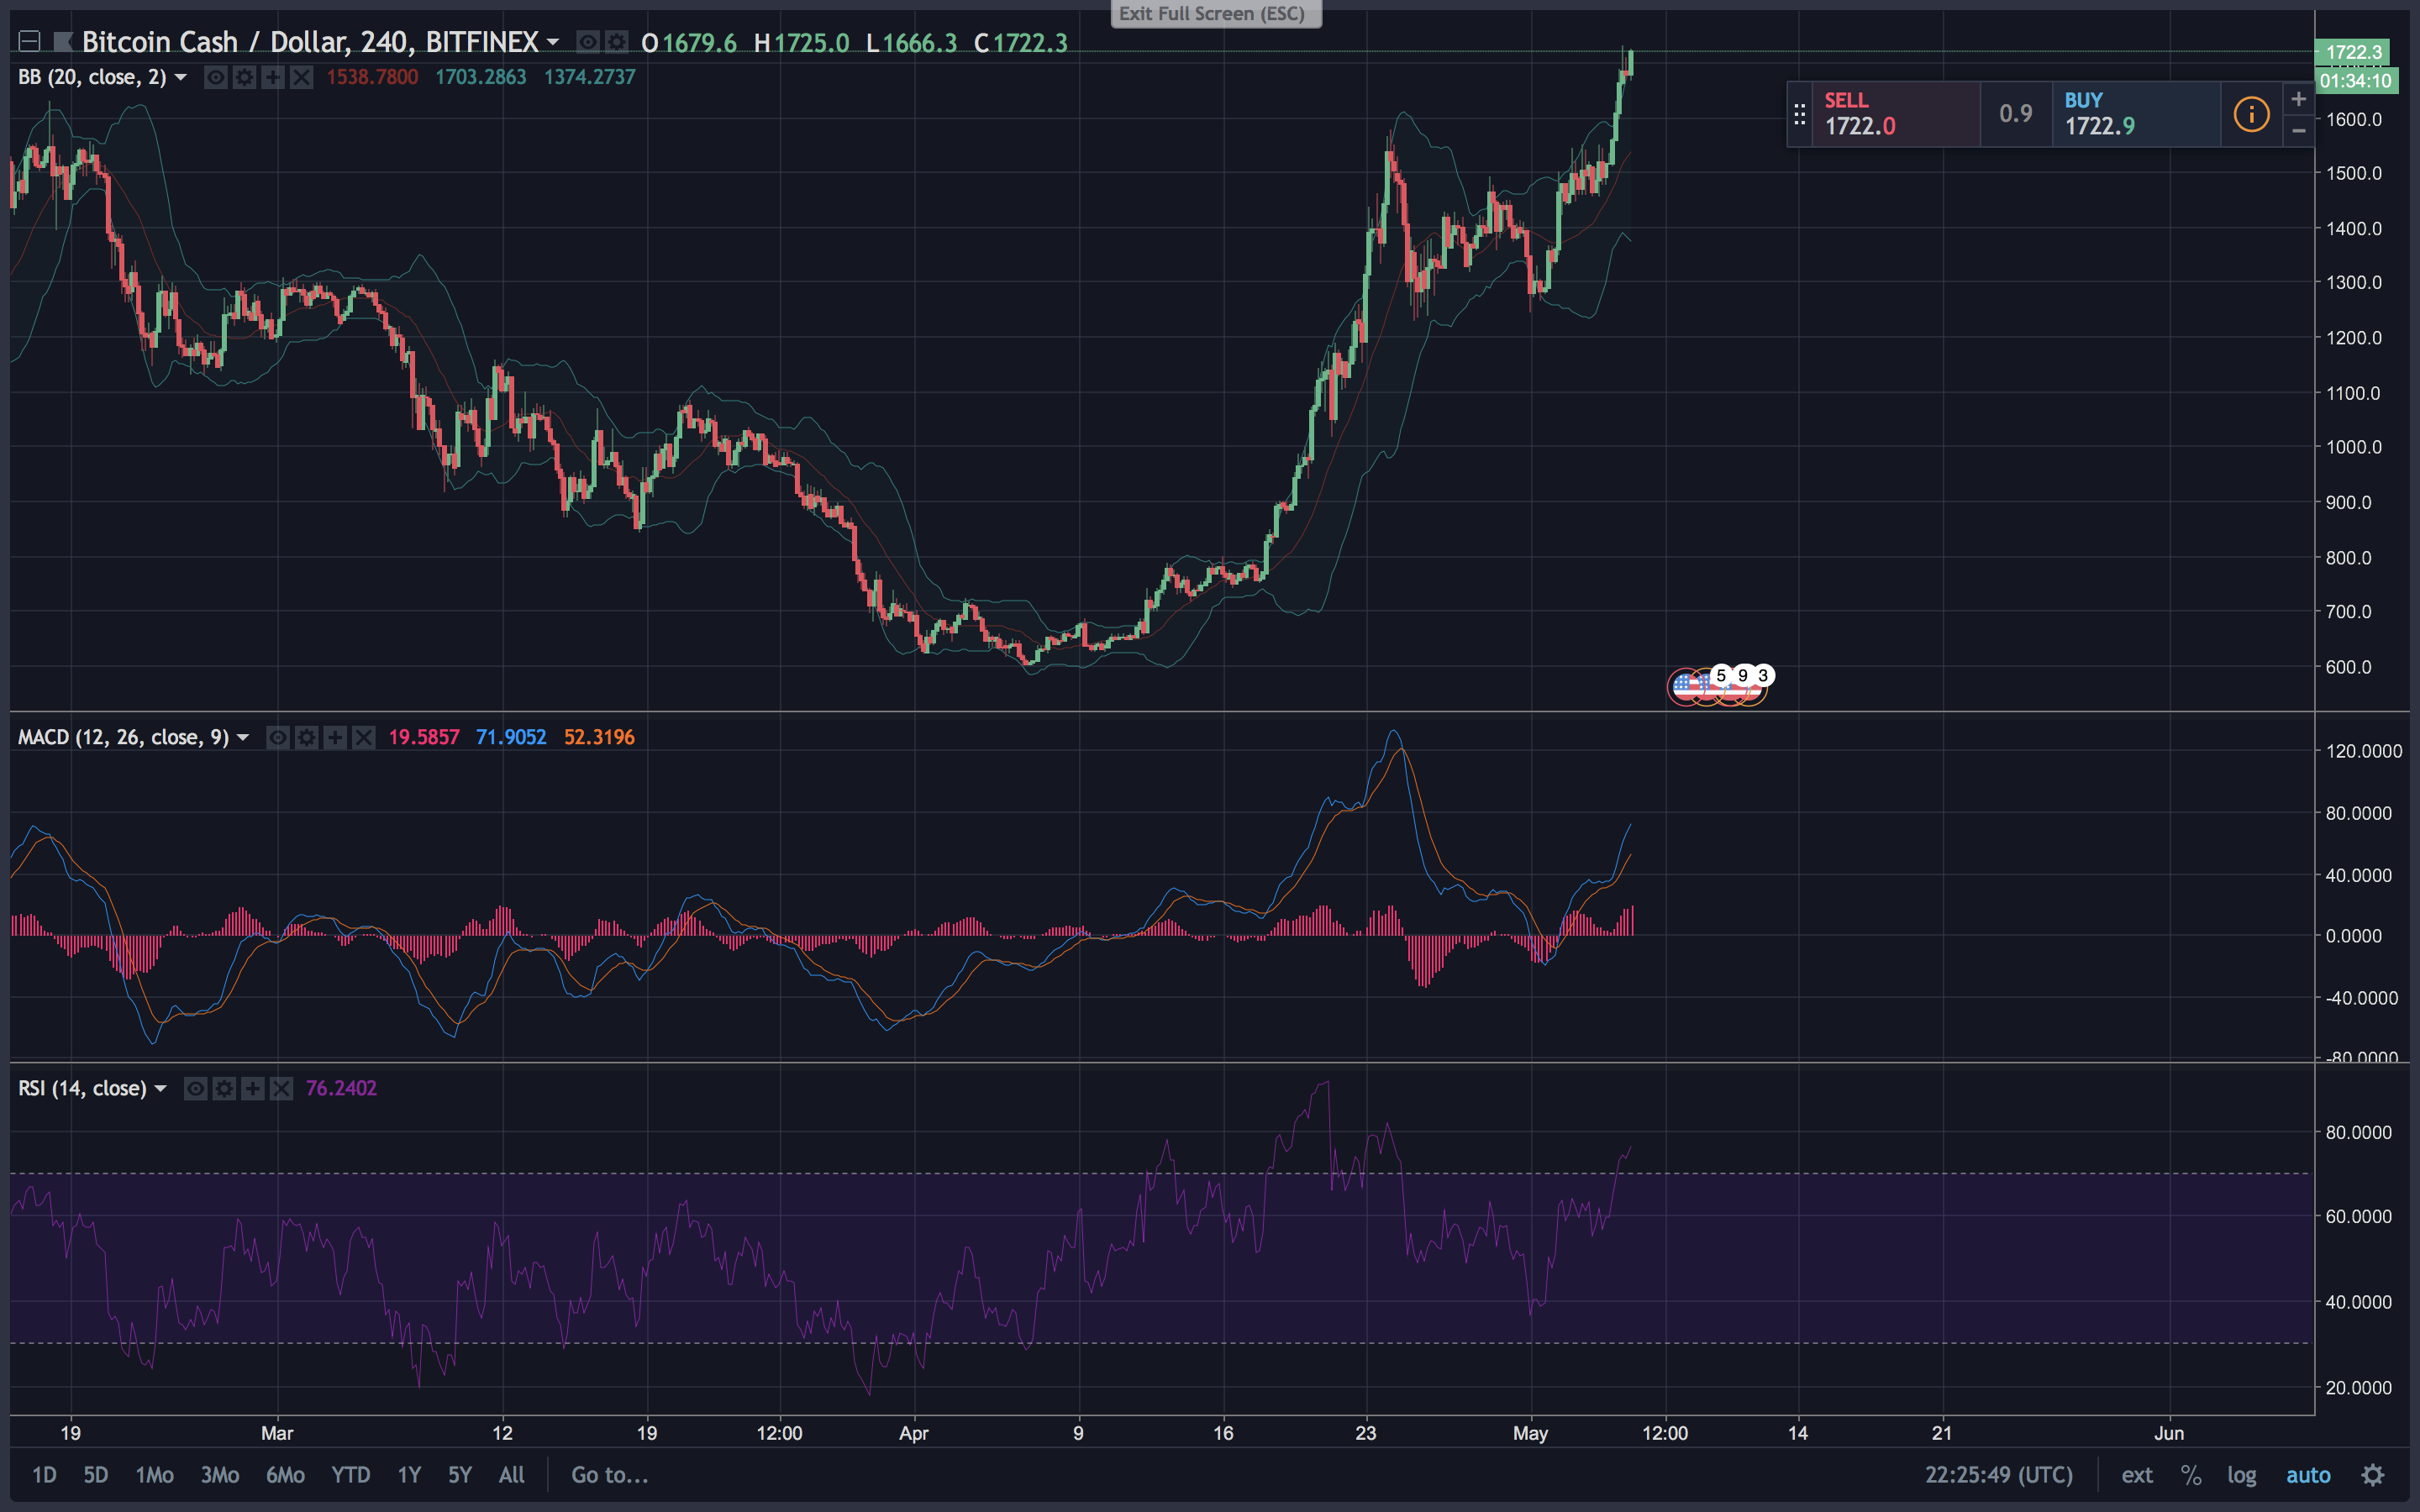Click the BB upper value 1703.2863
The height and width of the screenshot is (1512, 2420).
(480, 77)
